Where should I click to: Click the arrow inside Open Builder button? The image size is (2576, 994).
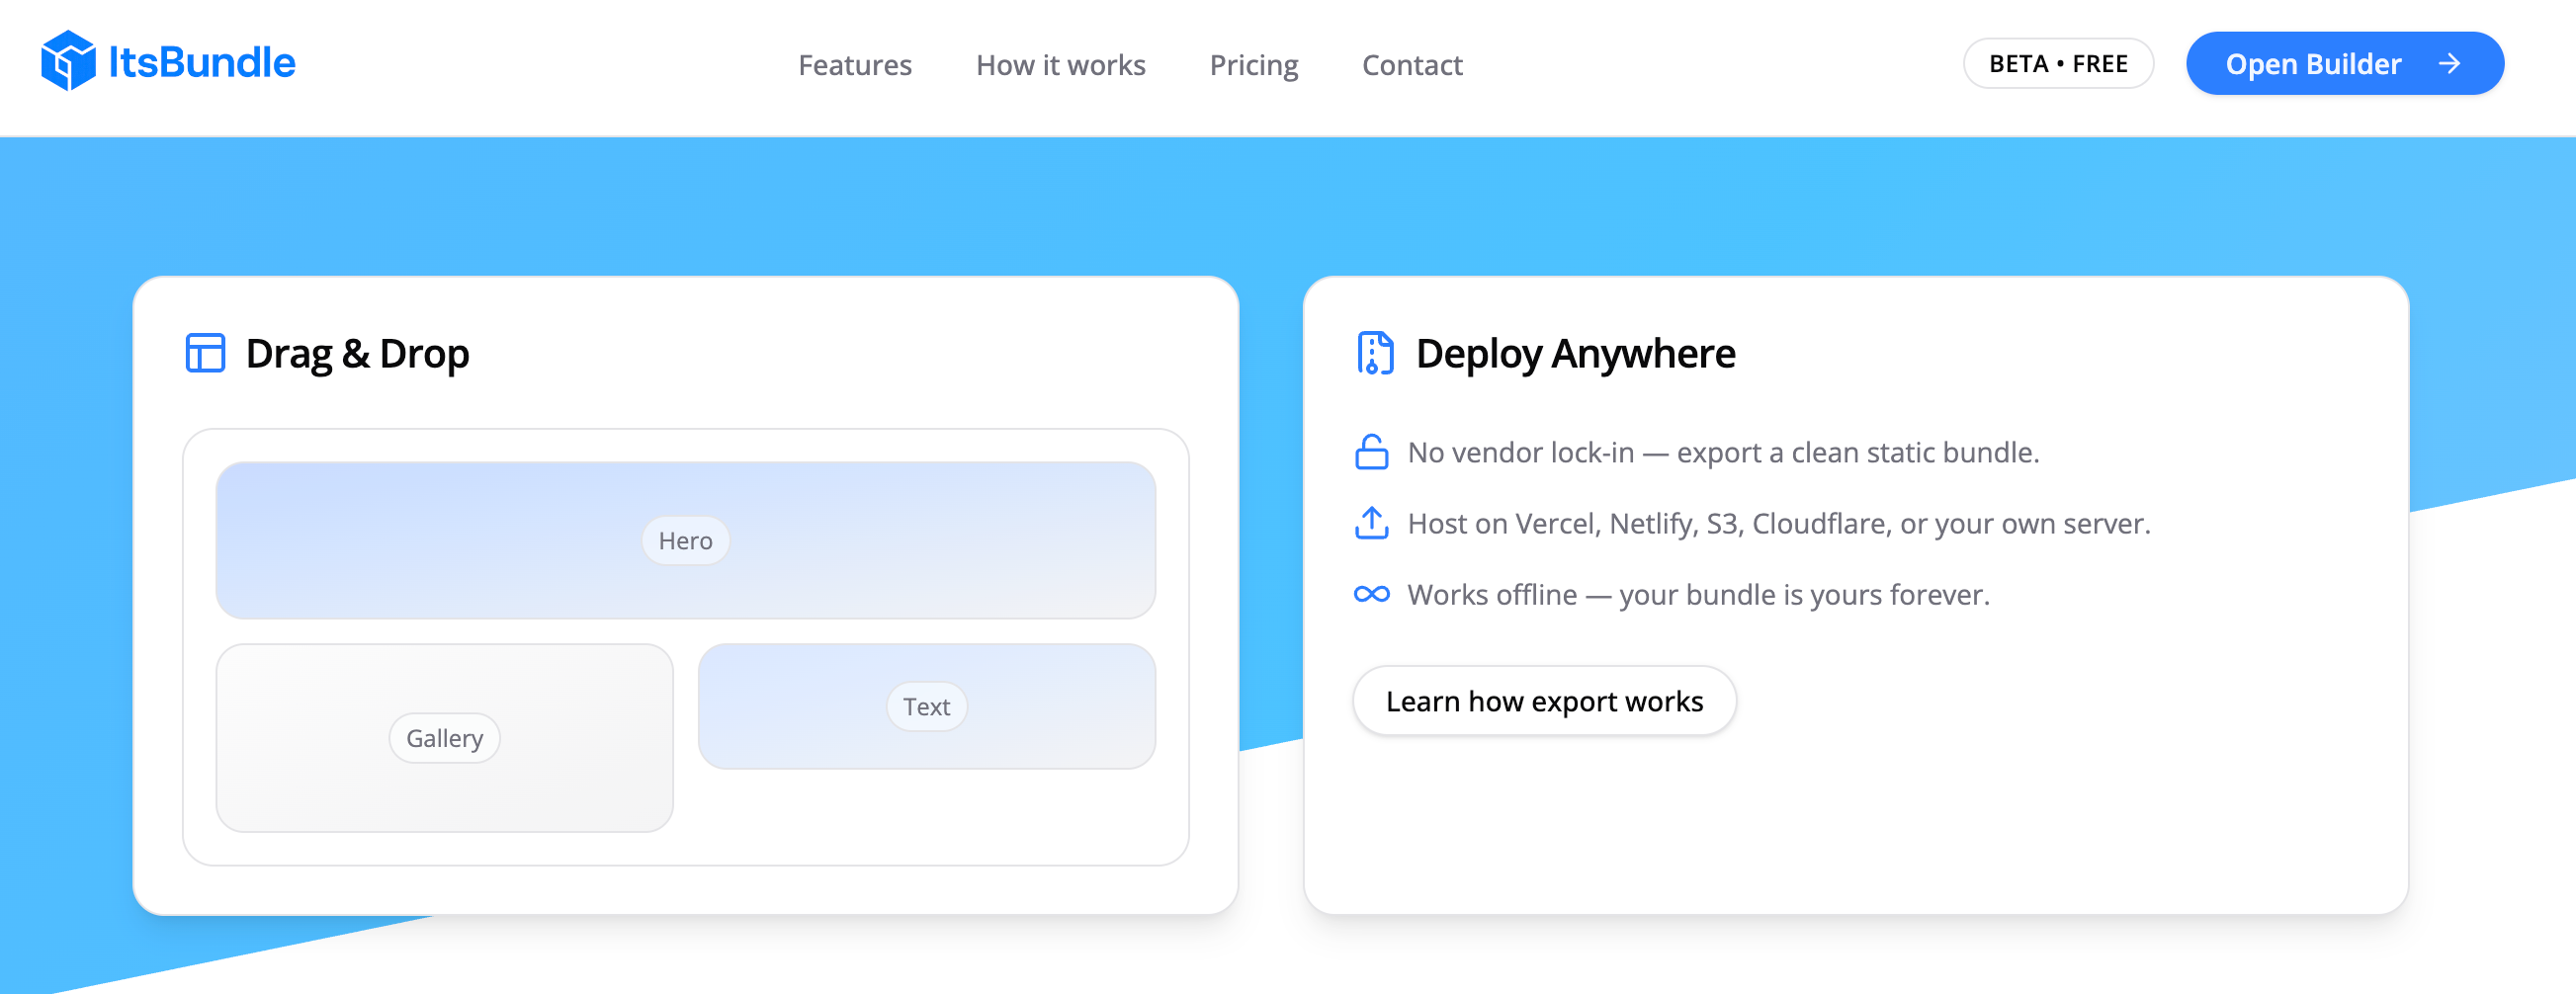pos(2449,64)
